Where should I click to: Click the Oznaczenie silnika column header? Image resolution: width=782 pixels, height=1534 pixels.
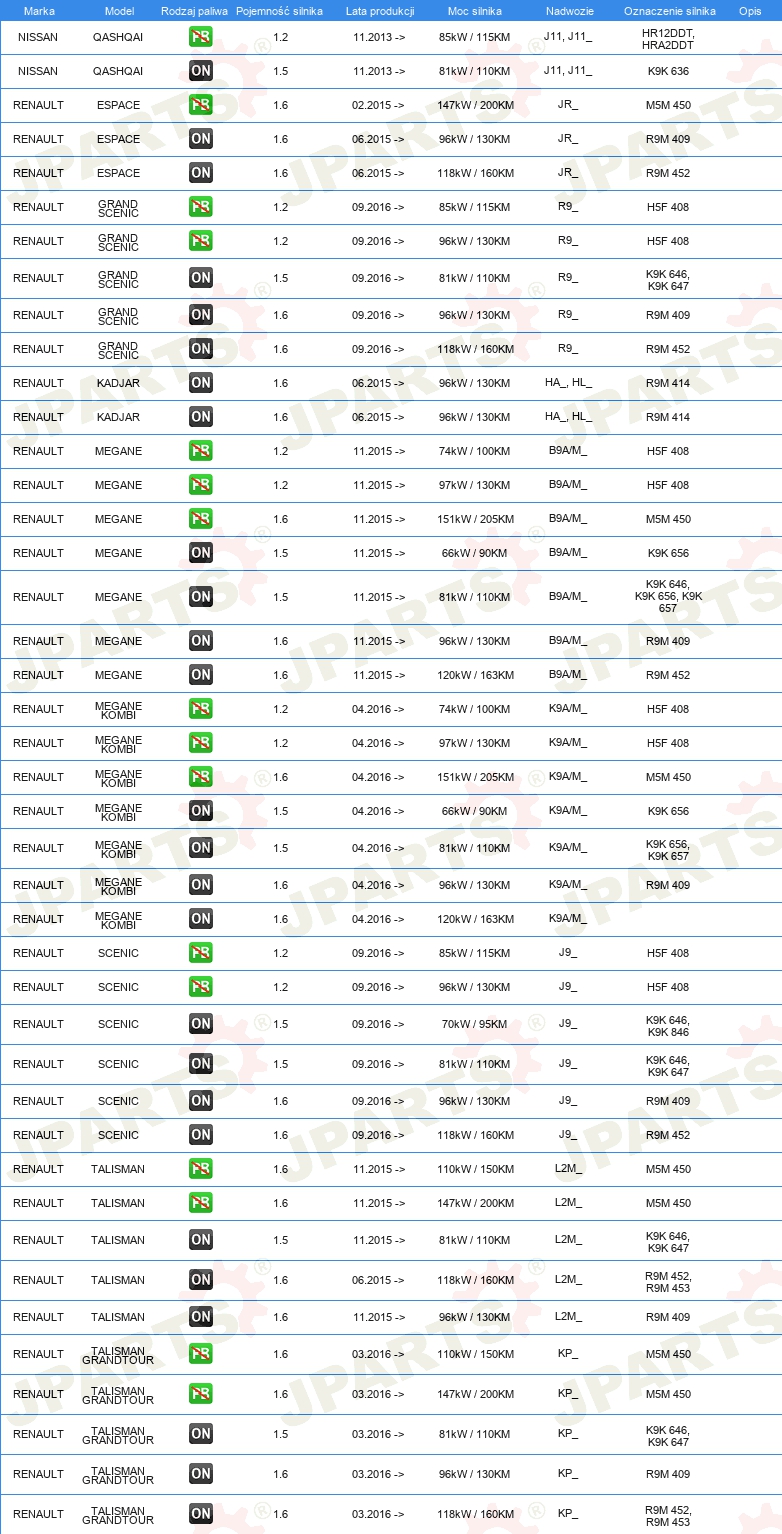click(669, 11)
